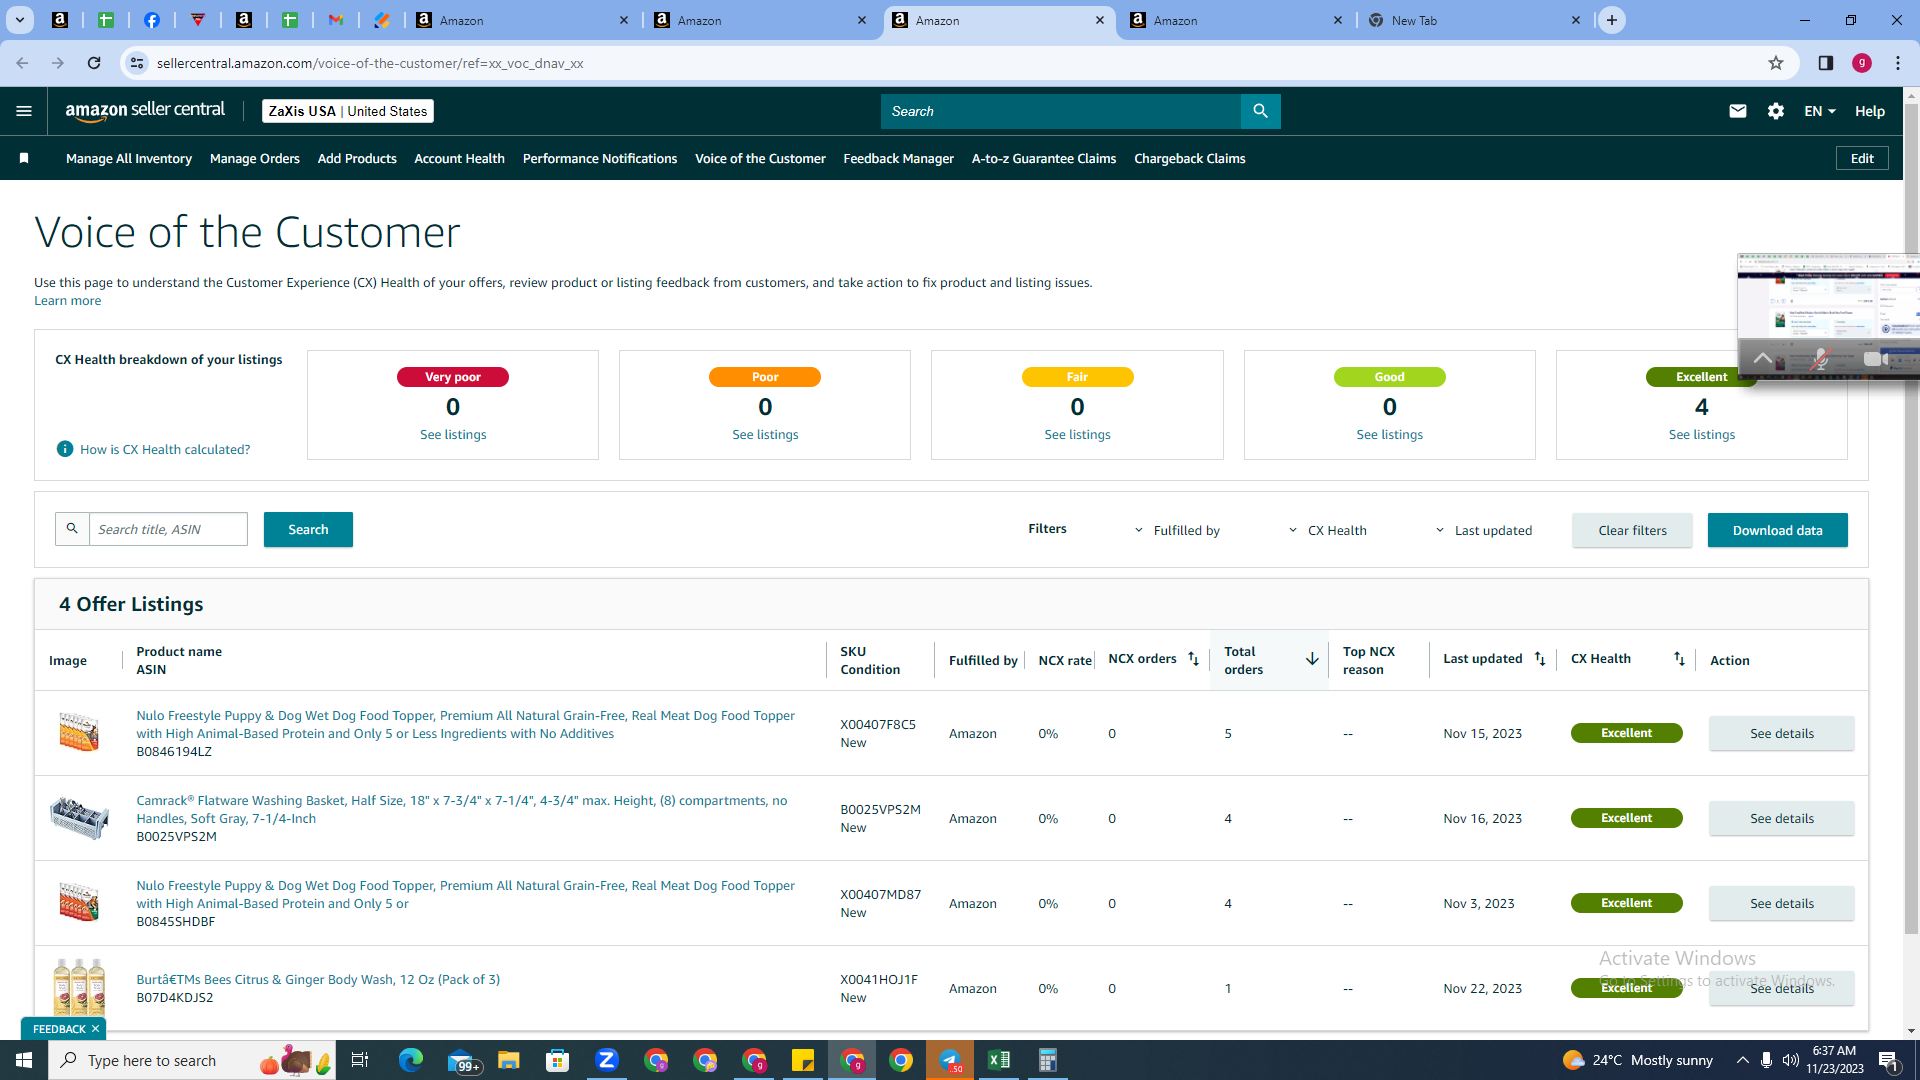1920x1080 pixels.
Task: Click the Seller Central top search field
Action: (x=1061, y=111)
